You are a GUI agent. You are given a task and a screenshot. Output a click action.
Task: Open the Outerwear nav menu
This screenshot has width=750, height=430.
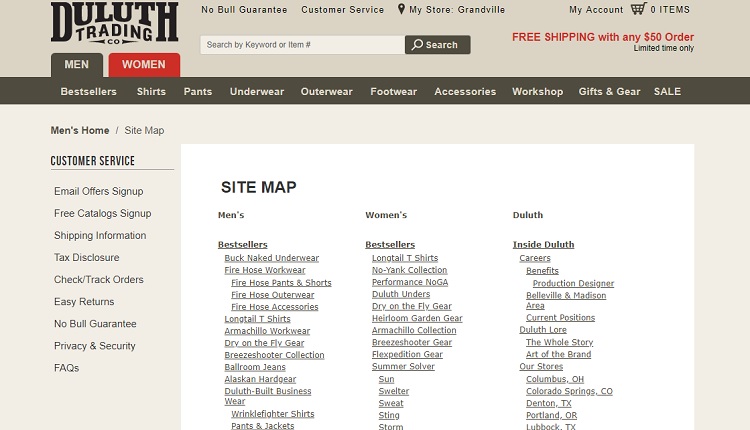[x=327, y=91]
